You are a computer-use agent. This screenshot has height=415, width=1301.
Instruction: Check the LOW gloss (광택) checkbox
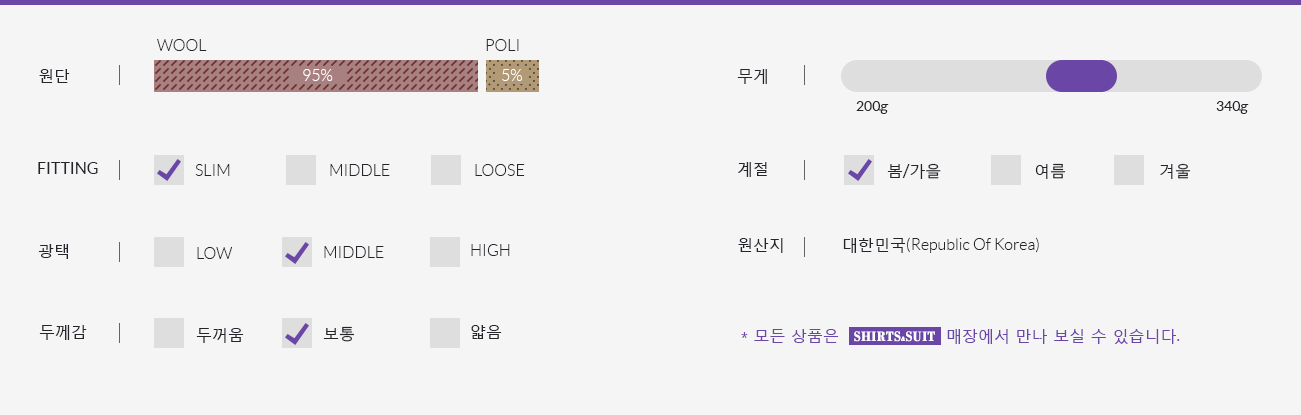[169, 252]
